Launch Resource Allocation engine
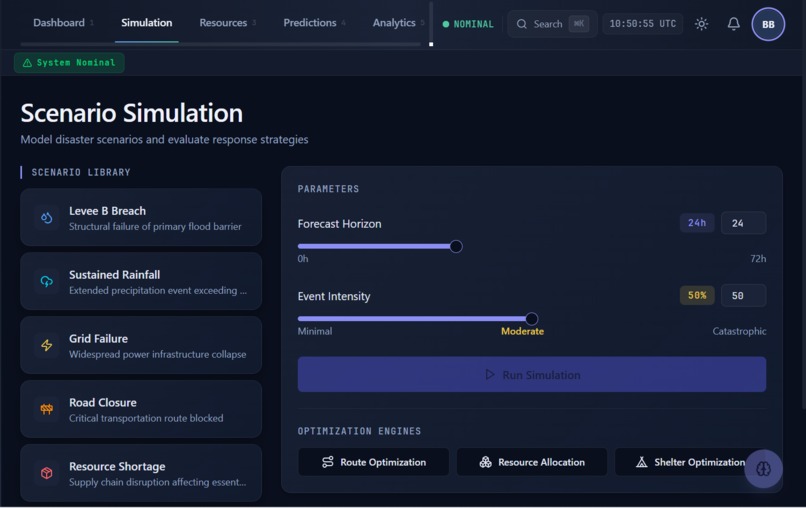The image size is (806, 508). (532, 462)
